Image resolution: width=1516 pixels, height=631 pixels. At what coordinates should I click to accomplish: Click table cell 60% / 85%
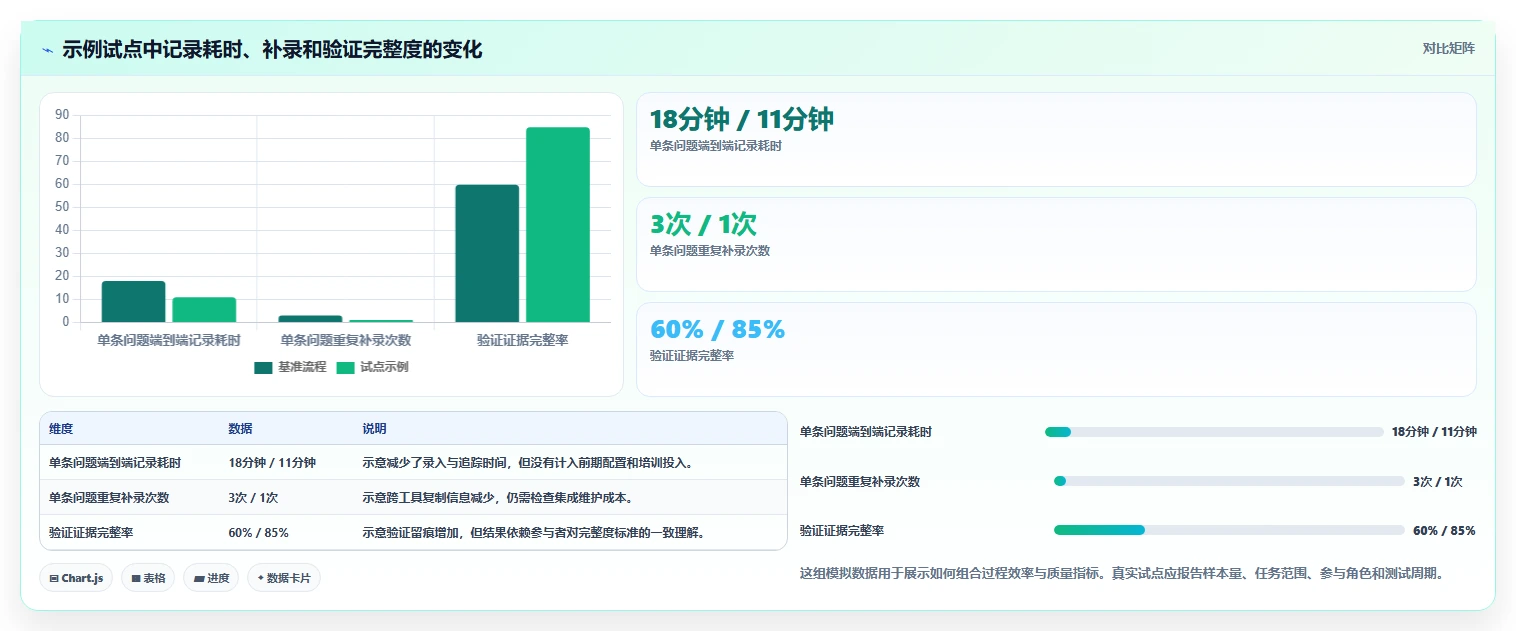pyautogui.click(x=258, y=533)
